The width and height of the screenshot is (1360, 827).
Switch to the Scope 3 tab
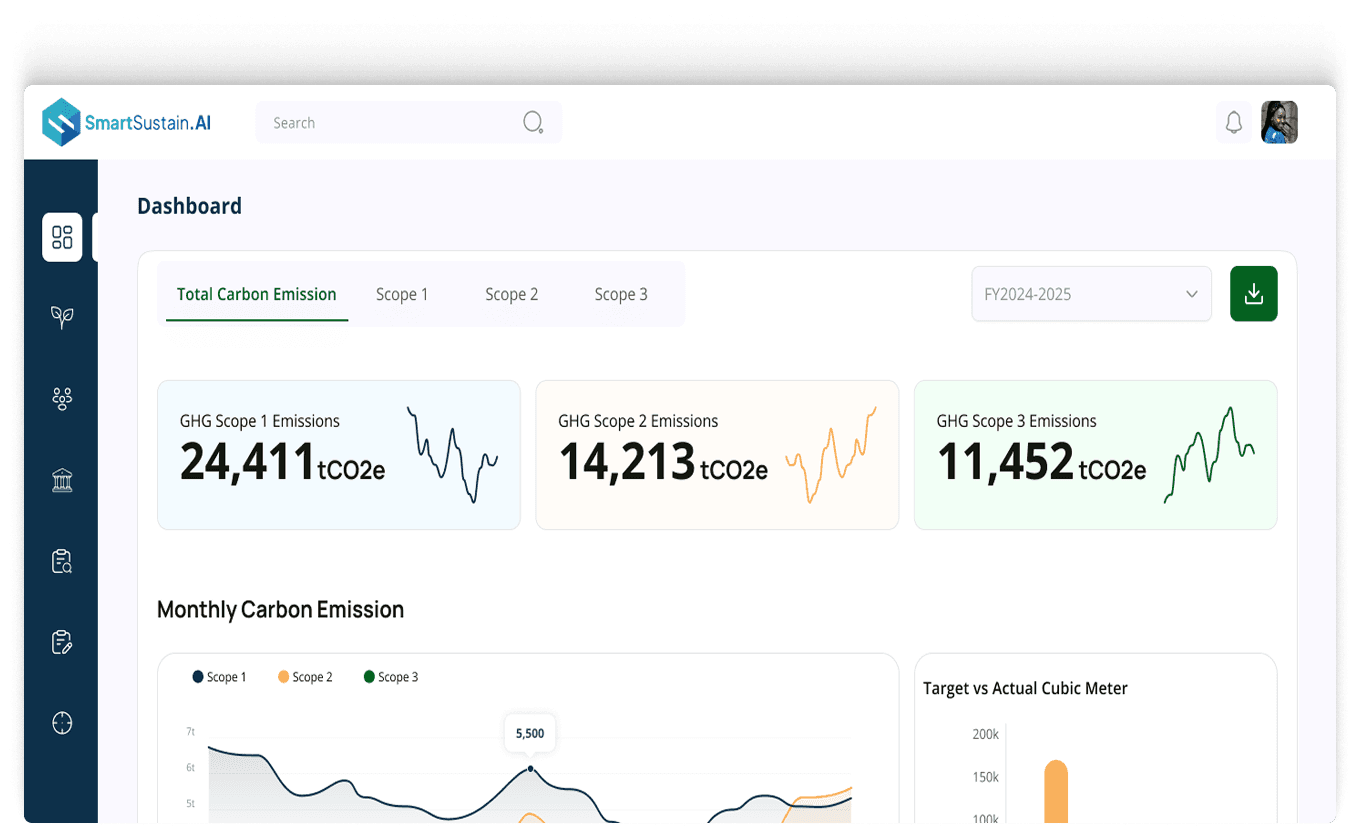coord(621,294)
